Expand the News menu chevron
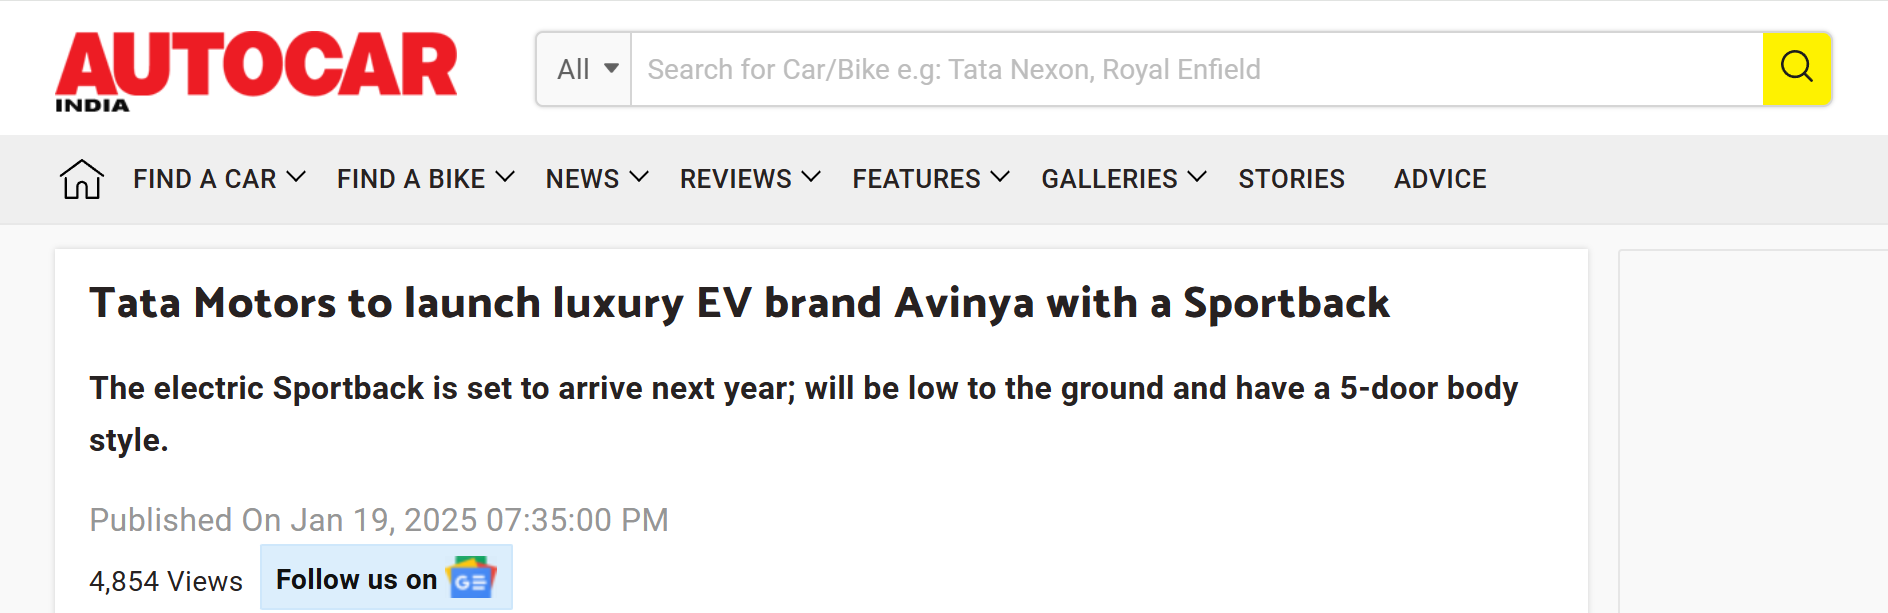The width and height of the screenshot is (1888, 613). tap(639, 178)
